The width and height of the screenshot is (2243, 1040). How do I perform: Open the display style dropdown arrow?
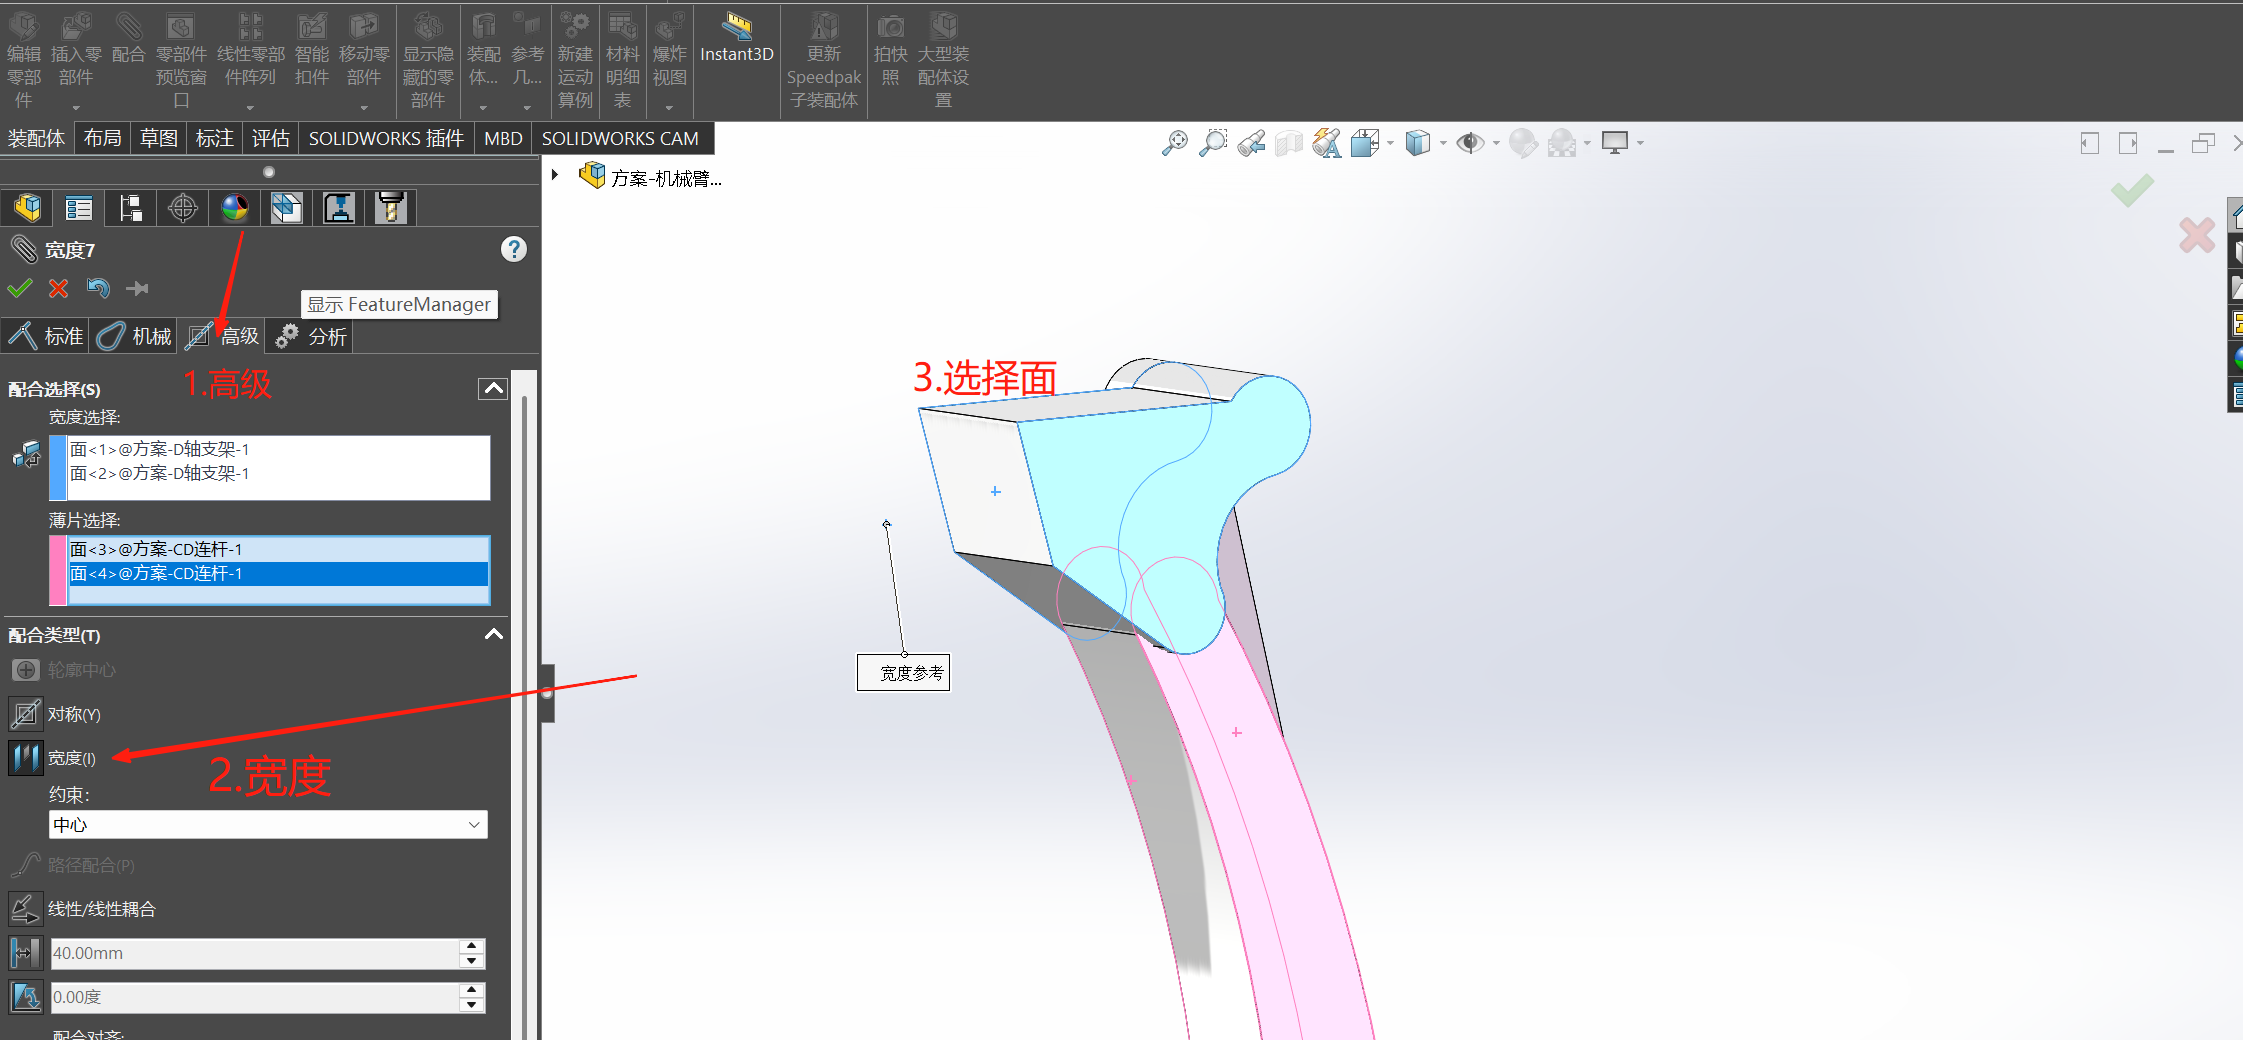tap(1443, 142)
